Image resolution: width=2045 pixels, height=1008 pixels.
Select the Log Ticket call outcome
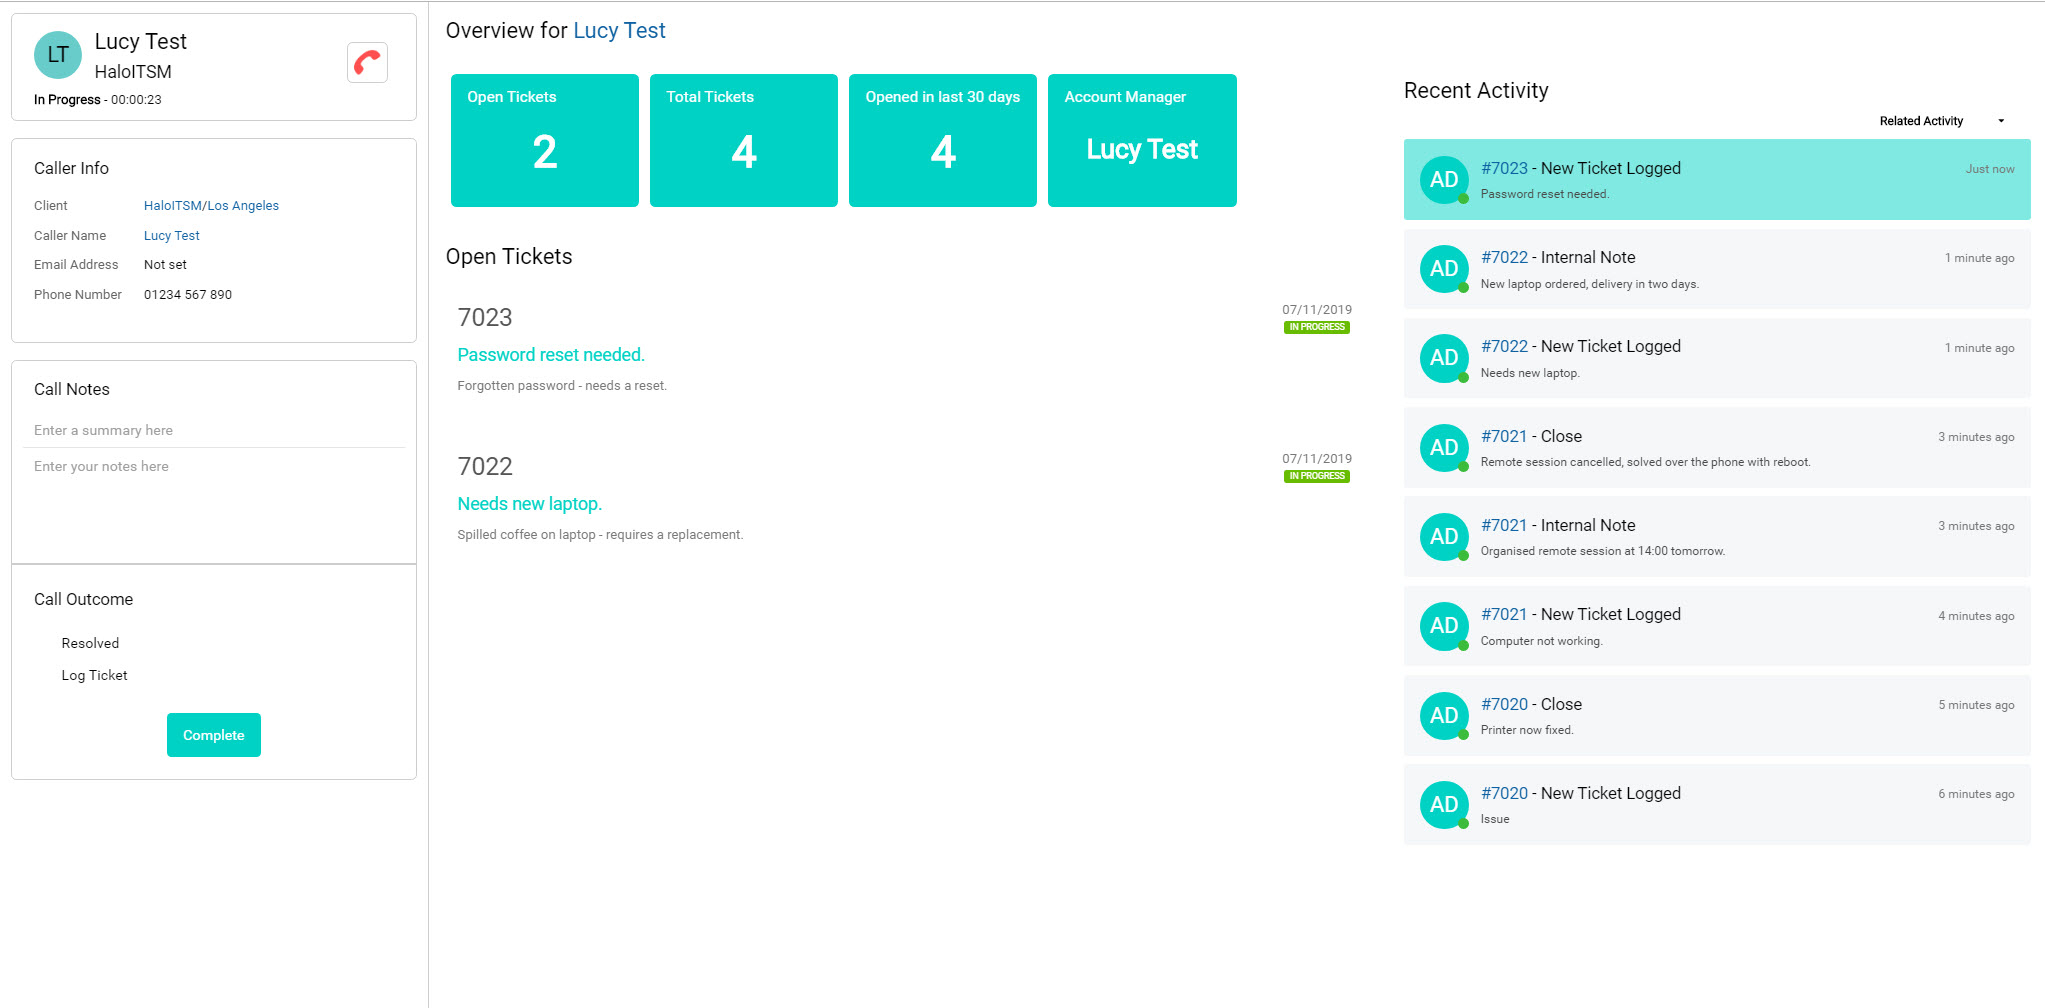pos(94,675)
